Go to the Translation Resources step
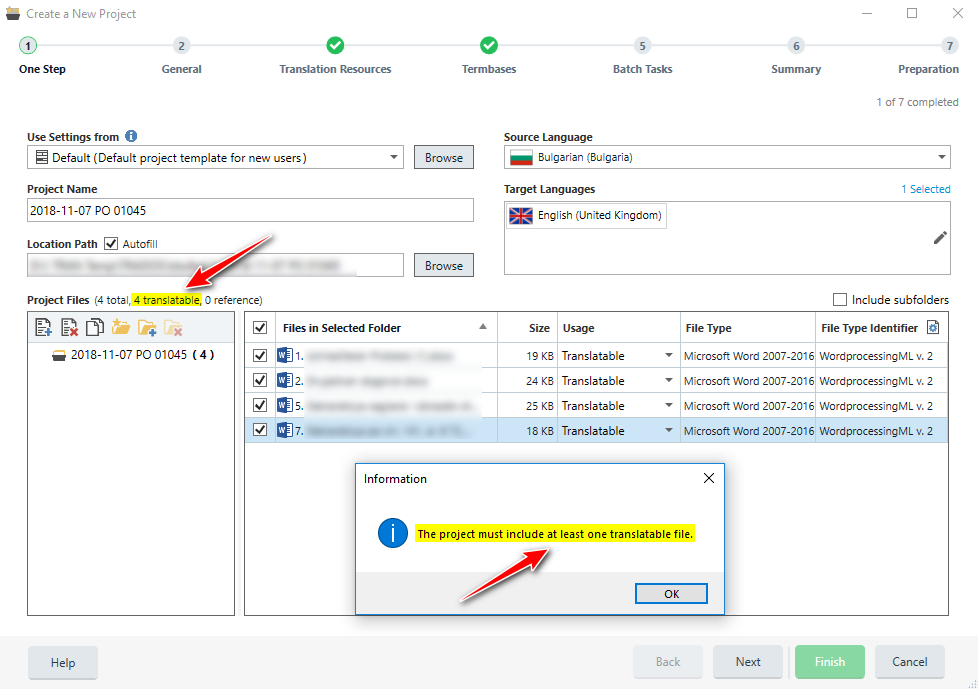The height and width of the screenshot is (689, 978). tap(336, 46)
